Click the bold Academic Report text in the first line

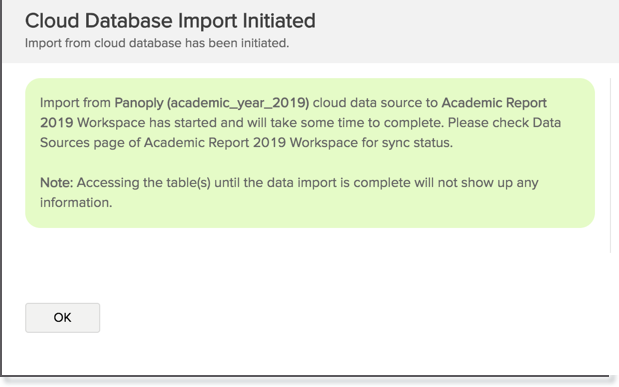pyautogui.click(x=494, y=103)
